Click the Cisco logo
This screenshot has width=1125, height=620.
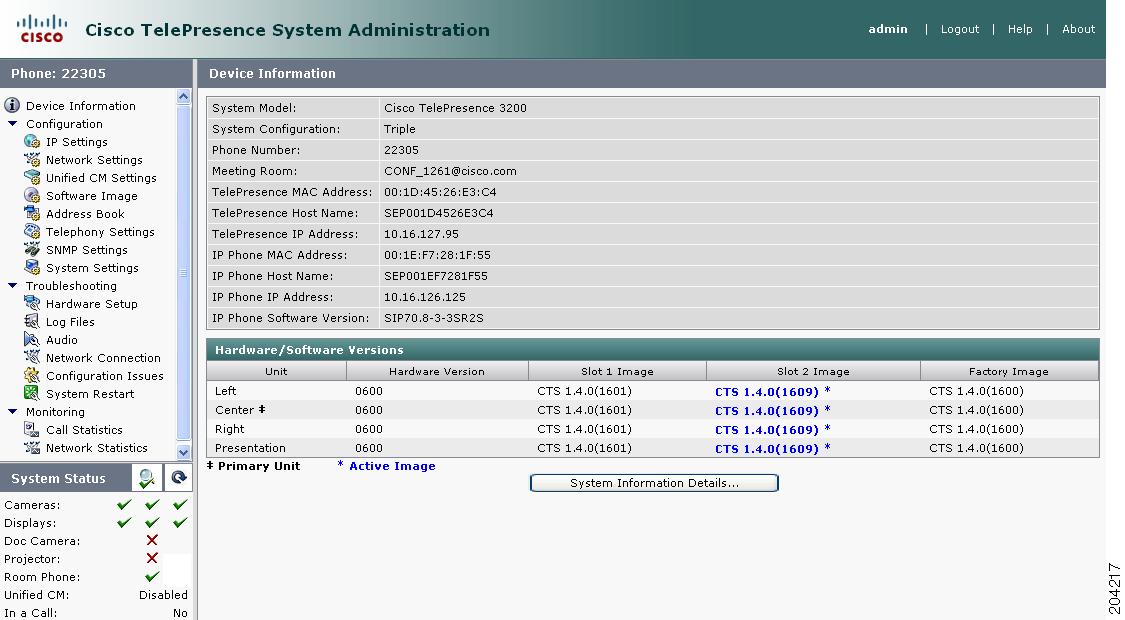42,29
